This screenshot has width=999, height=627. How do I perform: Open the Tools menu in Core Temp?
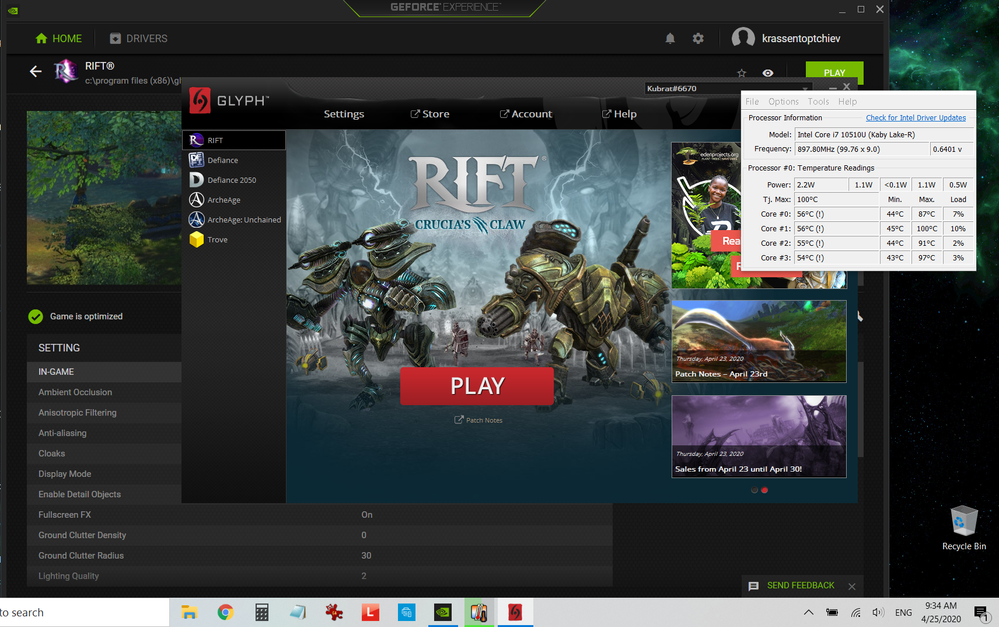(818, 101)
